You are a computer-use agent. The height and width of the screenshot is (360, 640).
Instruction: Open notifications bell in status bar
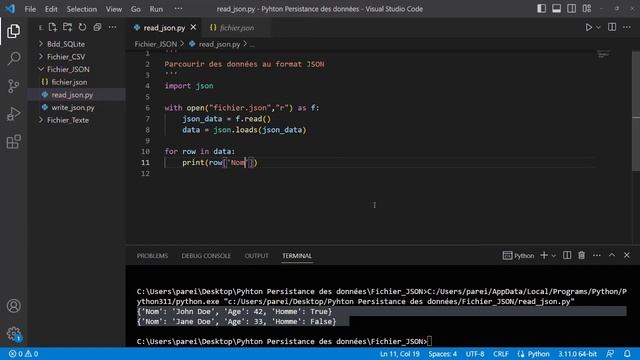[x=627, y=353]
